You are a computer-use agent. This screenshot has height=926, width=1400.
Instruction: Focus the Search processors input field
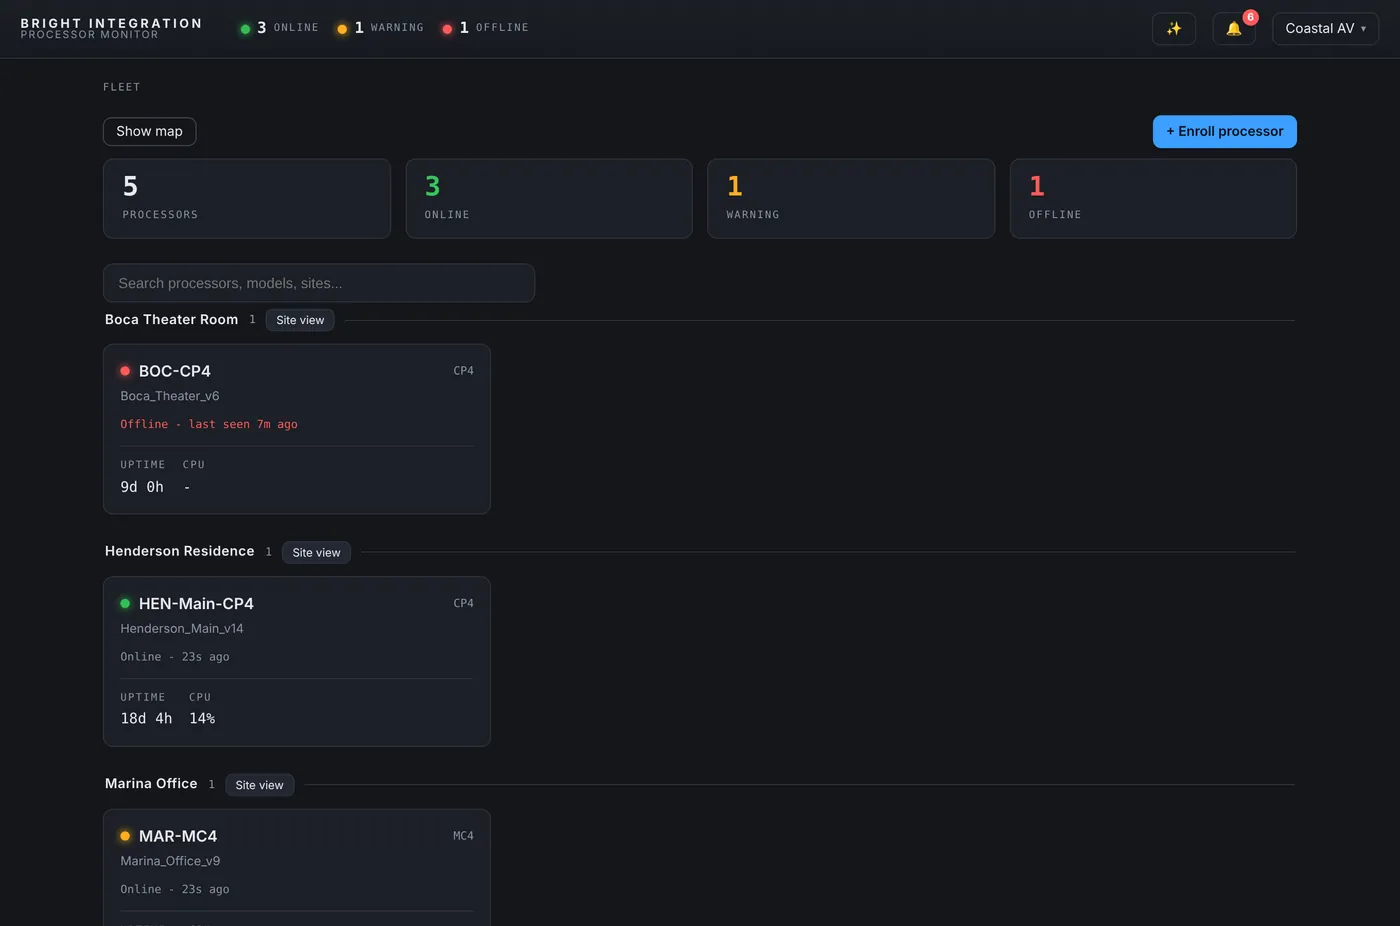click(319, 283)
